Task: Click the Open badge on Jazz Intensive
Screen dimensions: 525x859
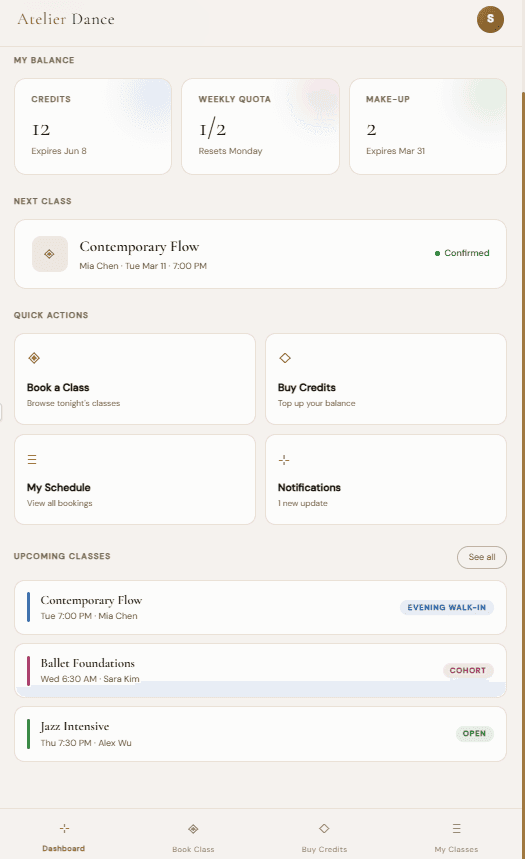Action: coord(474,734)
